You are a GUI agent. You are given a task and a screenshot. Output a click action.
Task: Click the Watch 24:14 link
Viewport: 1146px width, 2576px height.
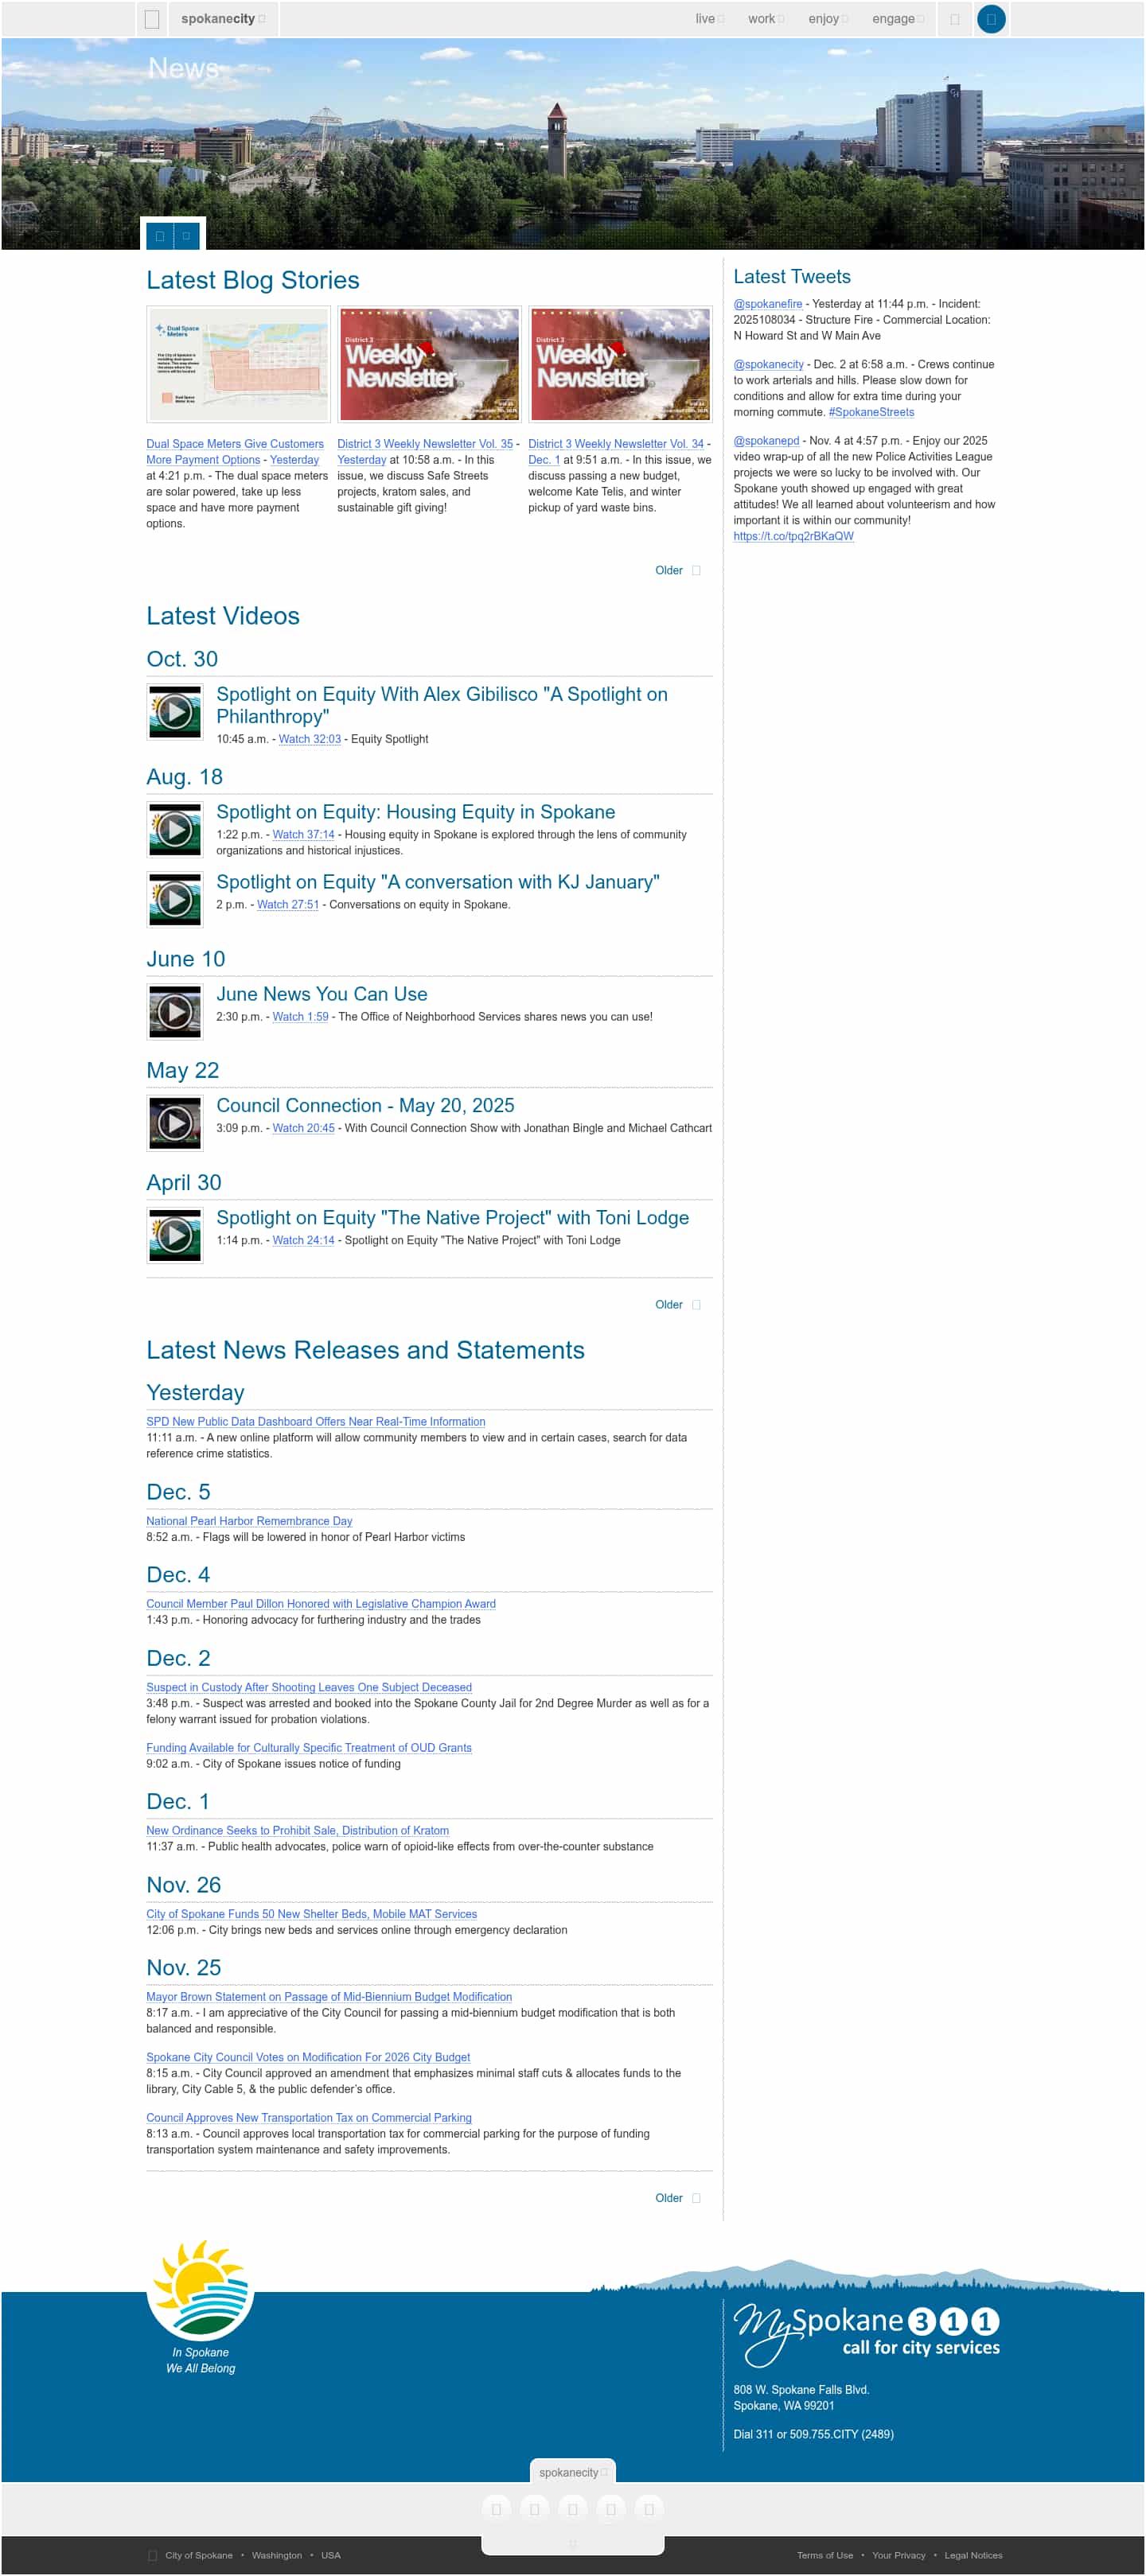304,1240
